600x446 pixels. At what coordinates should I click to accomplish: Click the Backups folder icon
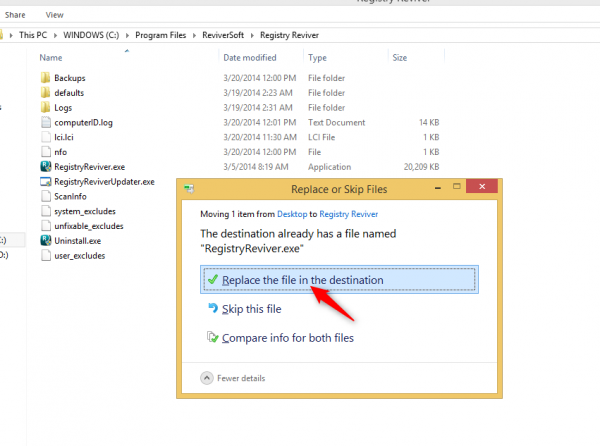45,78
